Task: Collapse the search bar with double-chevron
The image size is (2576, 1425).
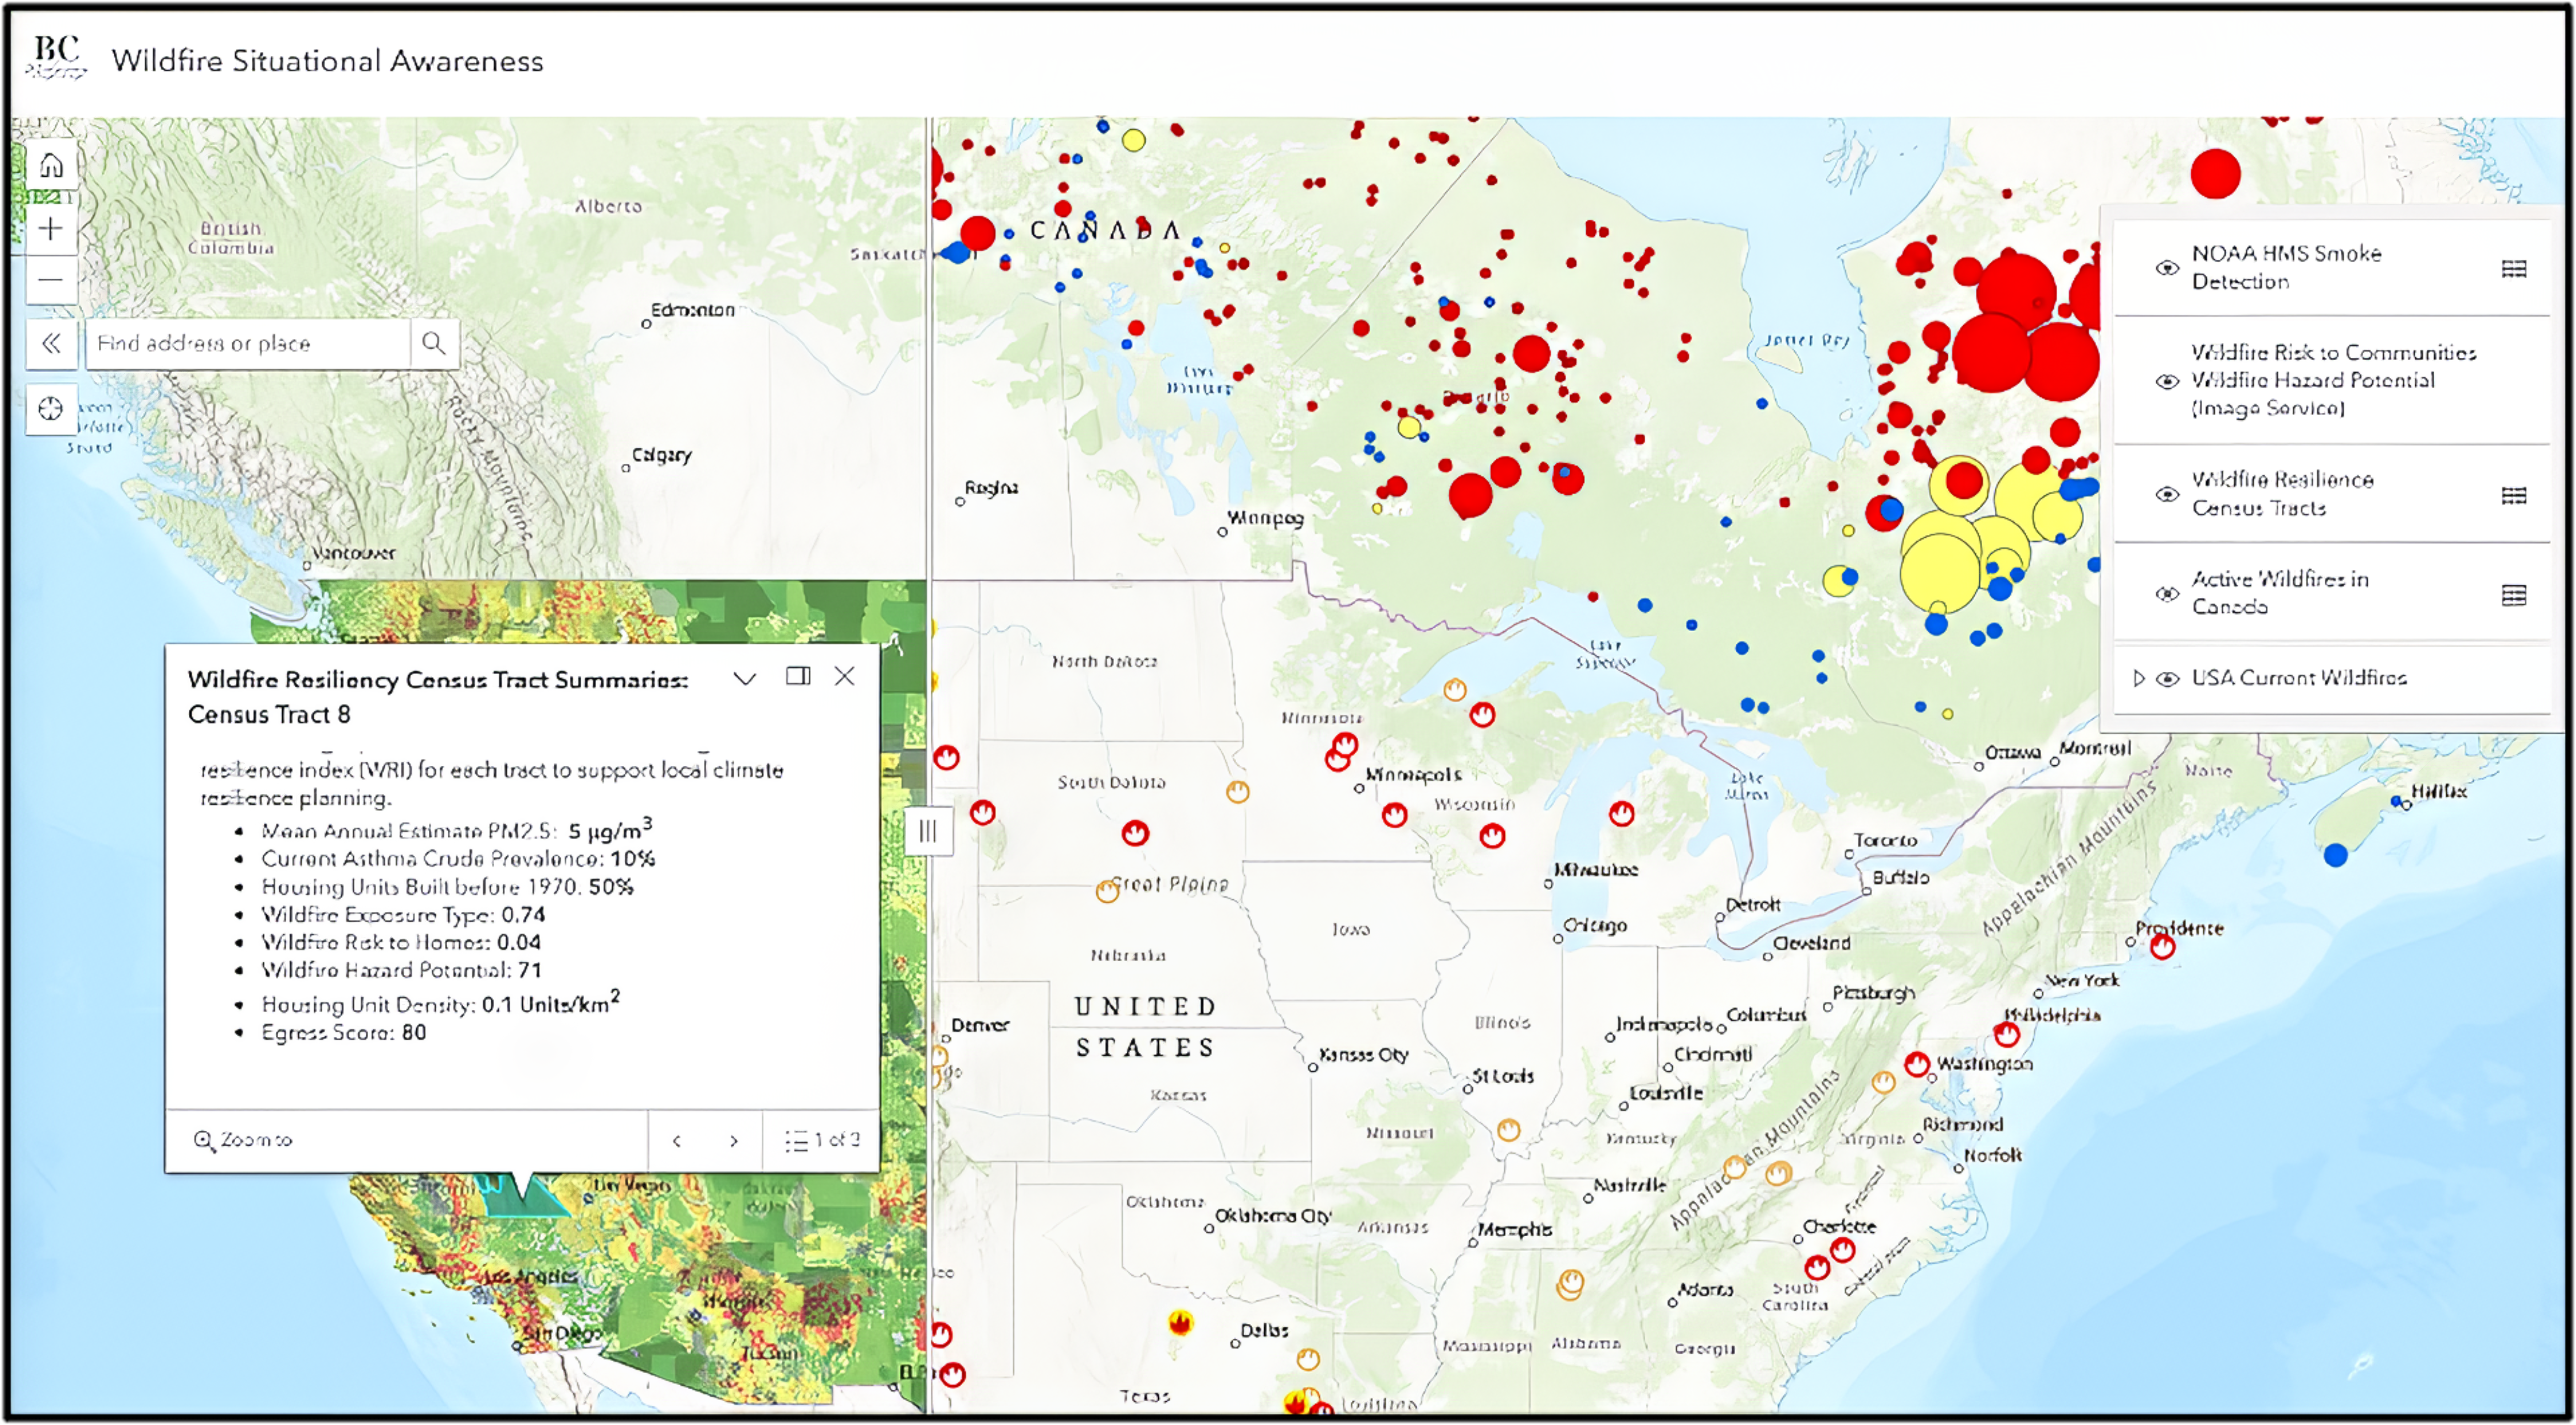Action: 51,344
